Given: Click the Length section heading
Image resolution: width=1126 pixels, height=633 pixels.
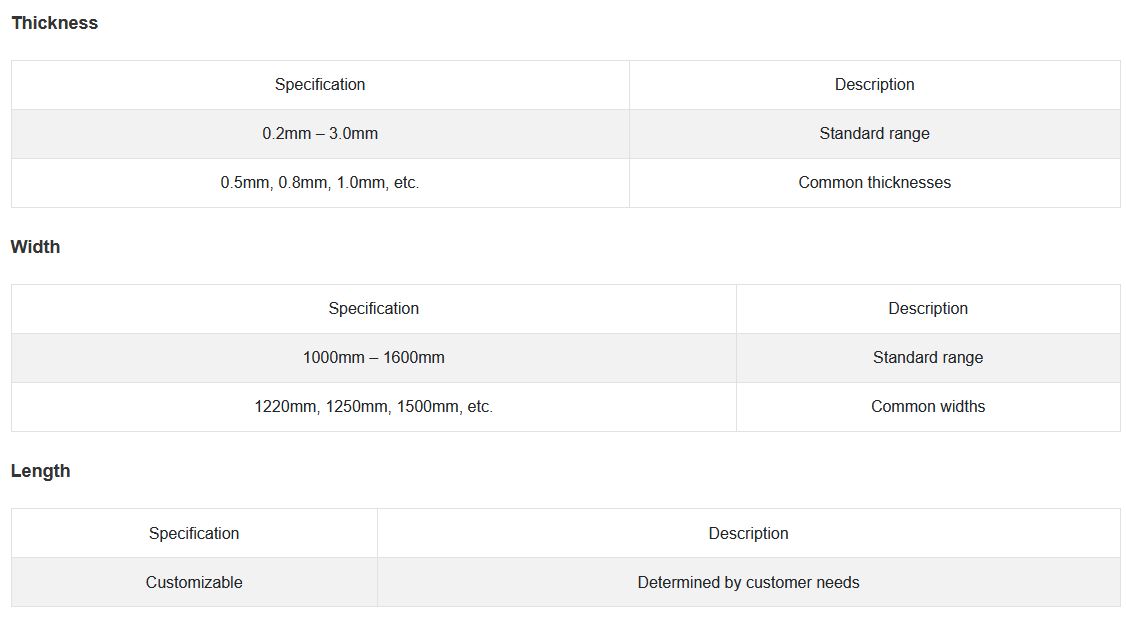Looking at the screenshot, I should [41, 471].
